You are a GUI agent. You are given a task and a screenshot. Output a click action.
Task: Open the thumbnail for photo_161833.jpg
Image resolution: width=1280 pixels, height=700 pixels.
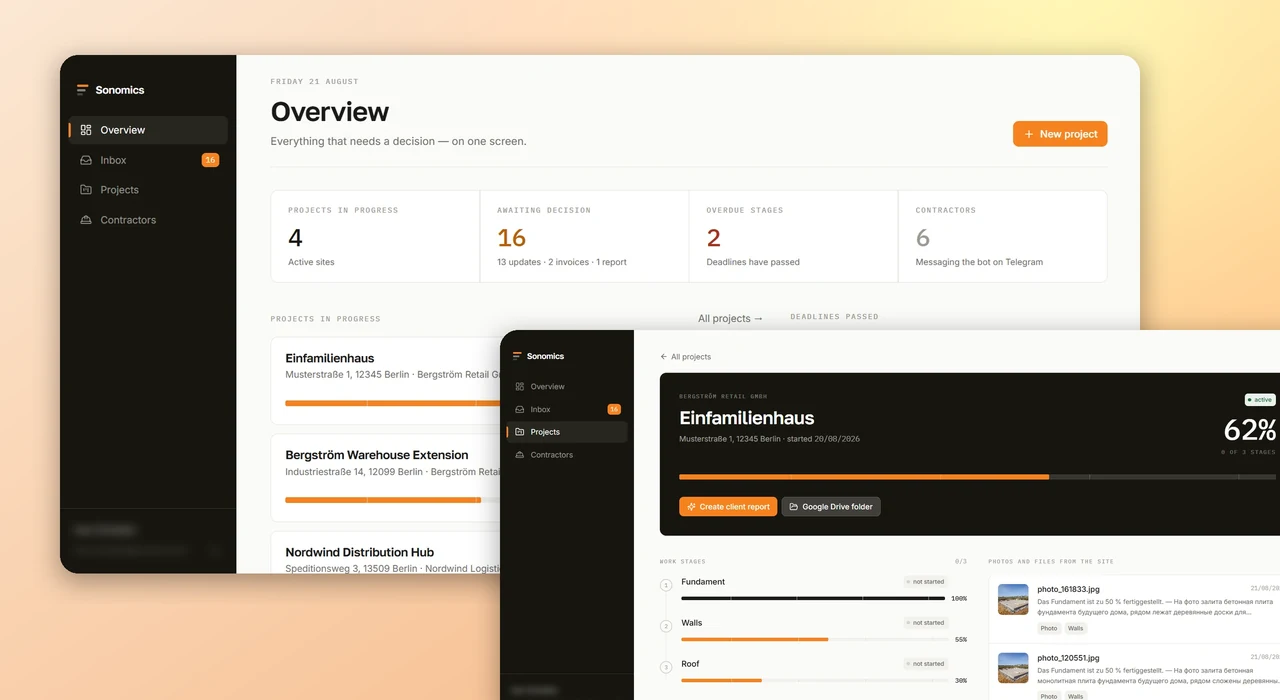pos(1013,599)
